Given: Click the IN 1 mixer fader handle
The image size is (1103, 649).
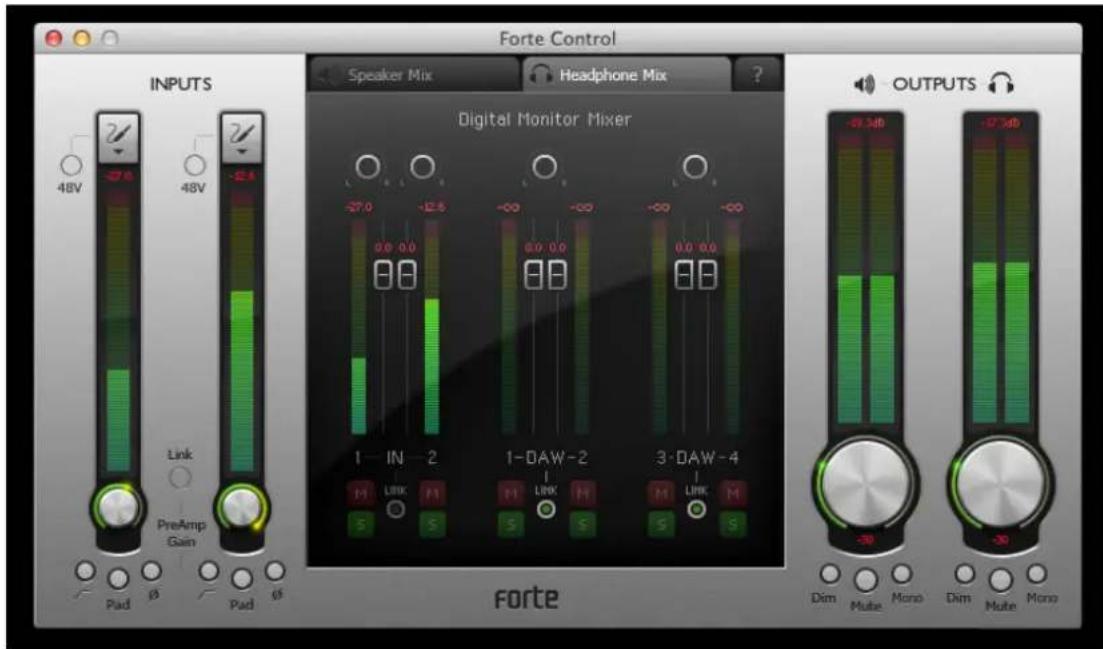Looking at the screenshot, I should pos(384,274).
